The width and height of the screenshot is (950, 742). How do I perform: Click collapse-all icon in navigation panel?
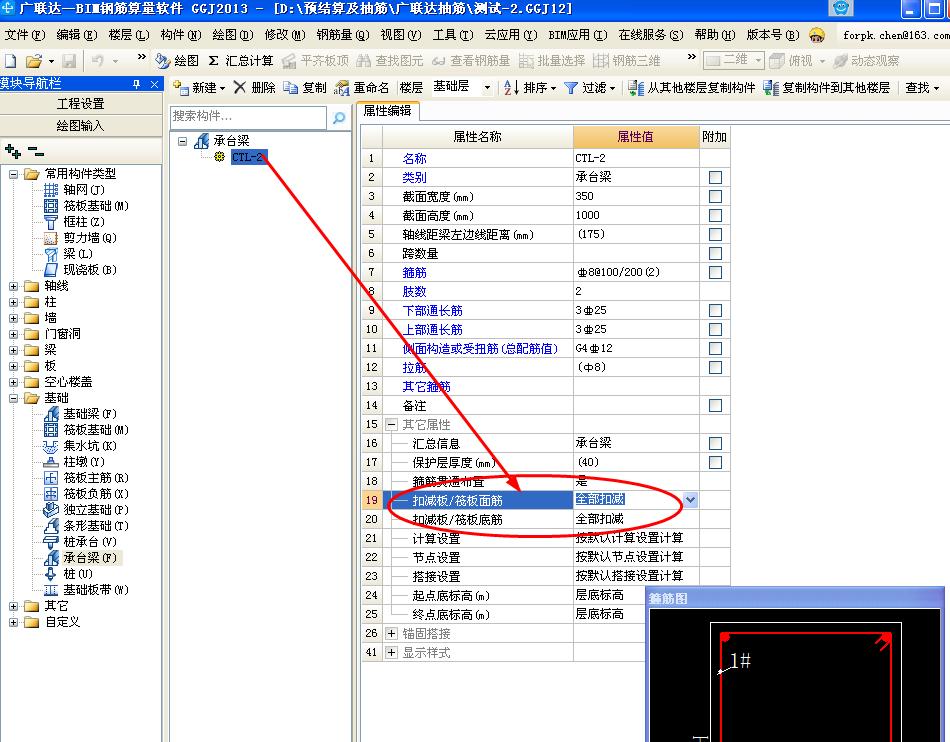tap(36, 150)
